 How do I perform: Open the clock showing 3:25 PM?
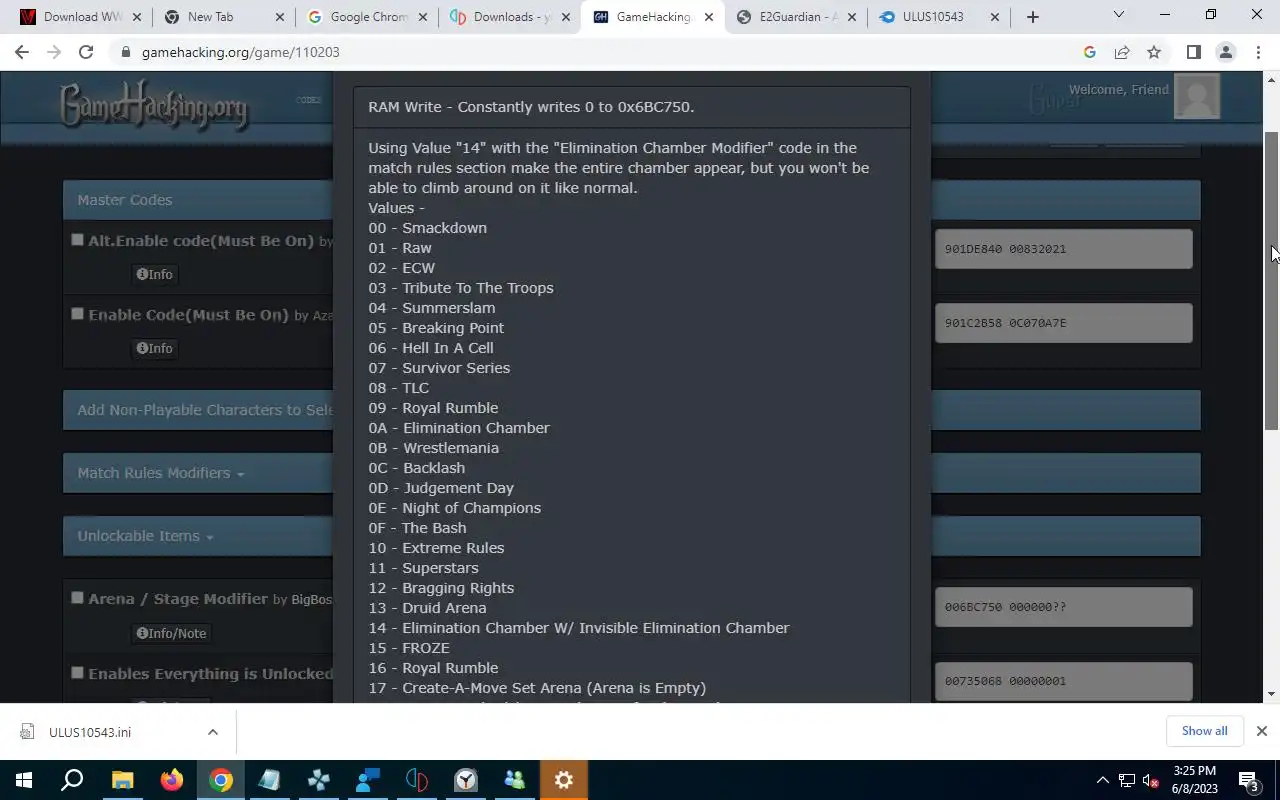tap(1194, 780)
